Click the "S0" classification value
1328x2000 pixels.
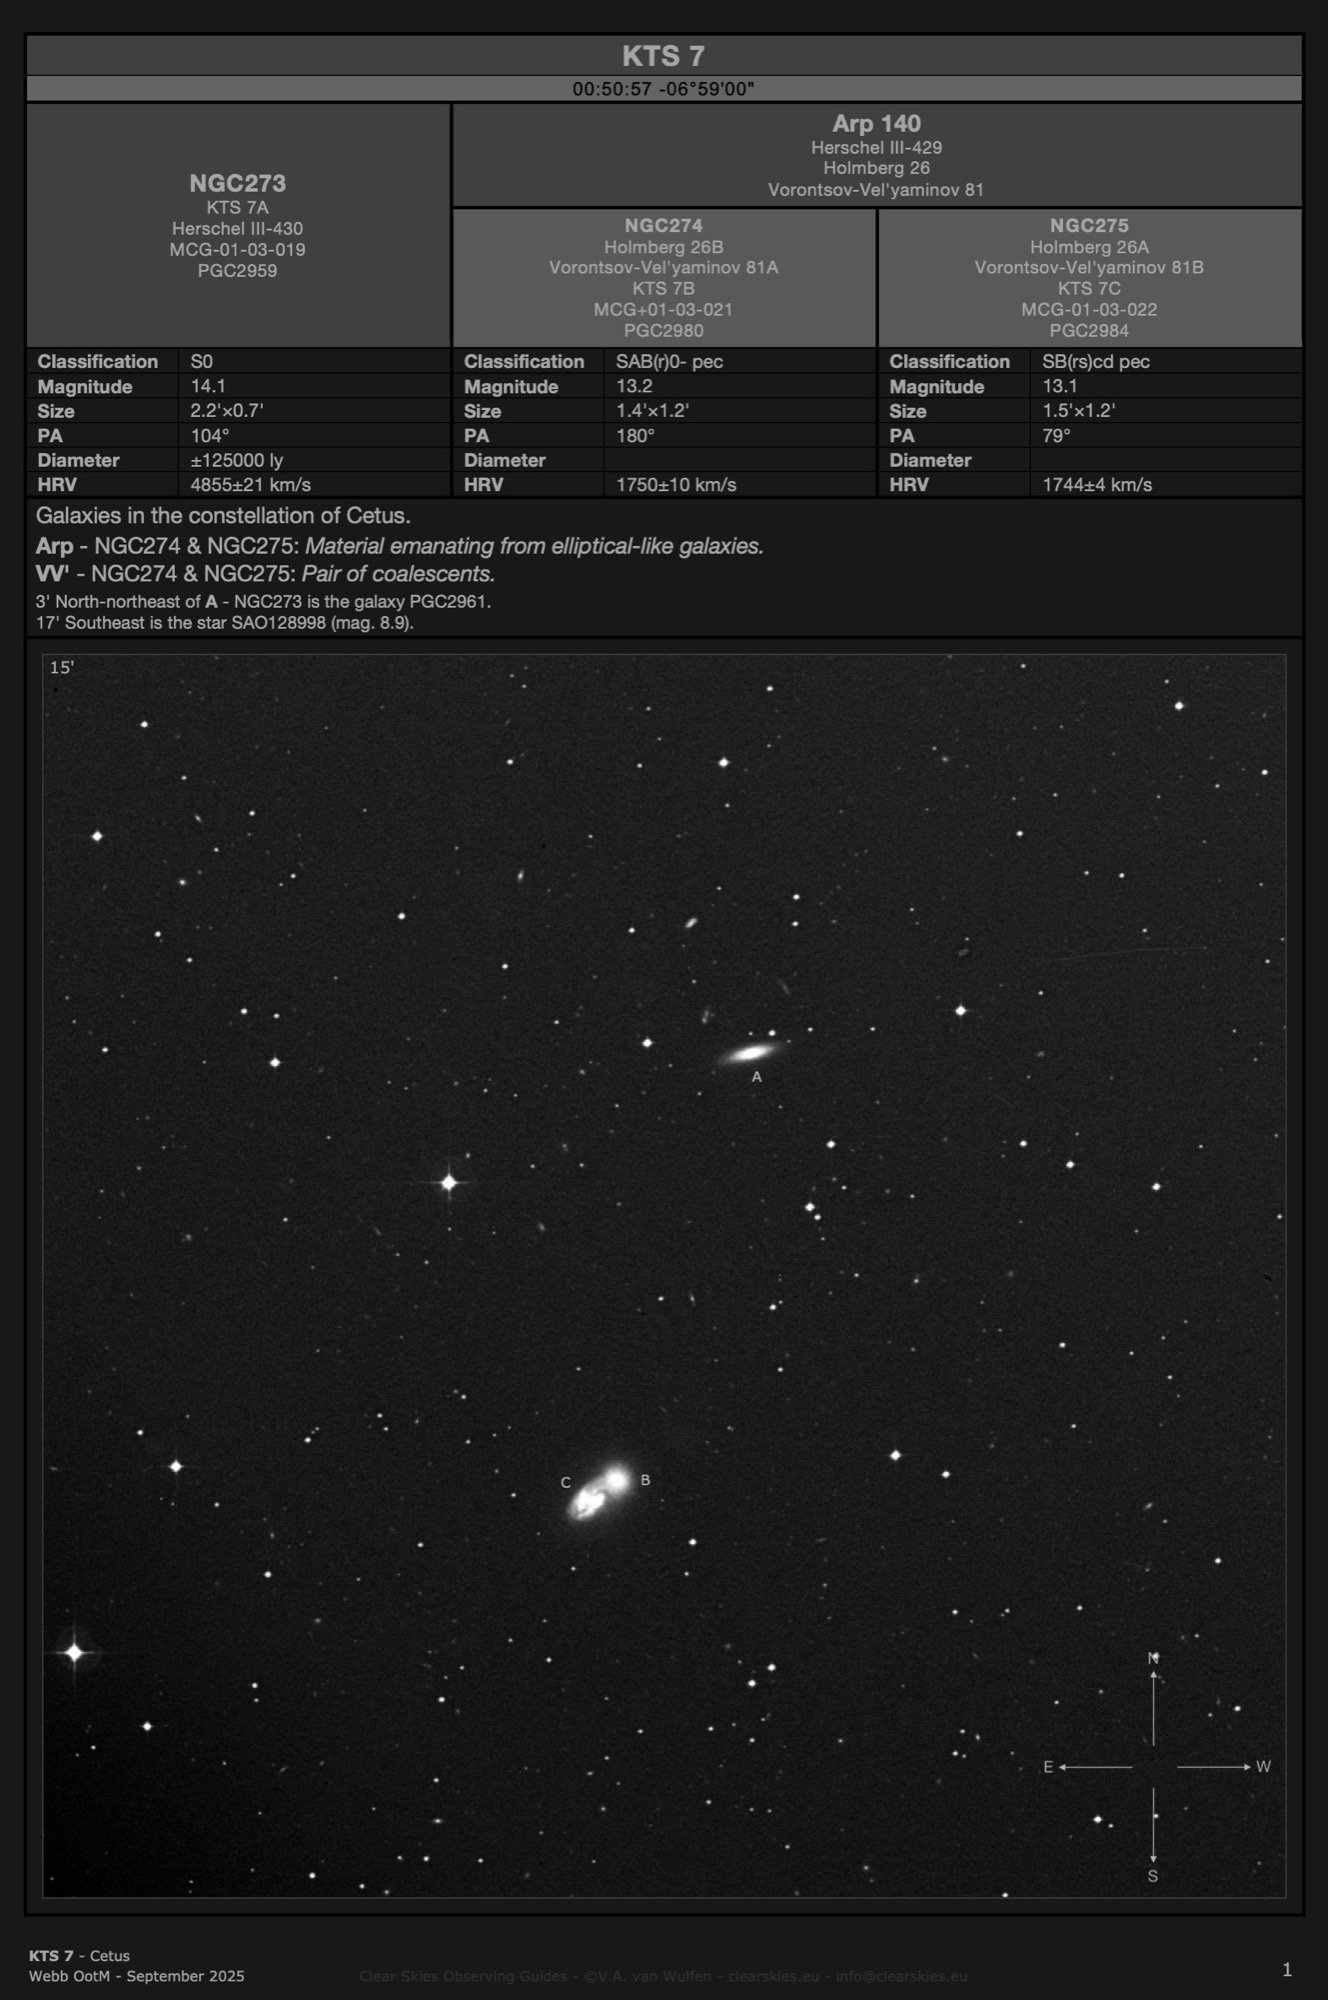tap(201, 362)
